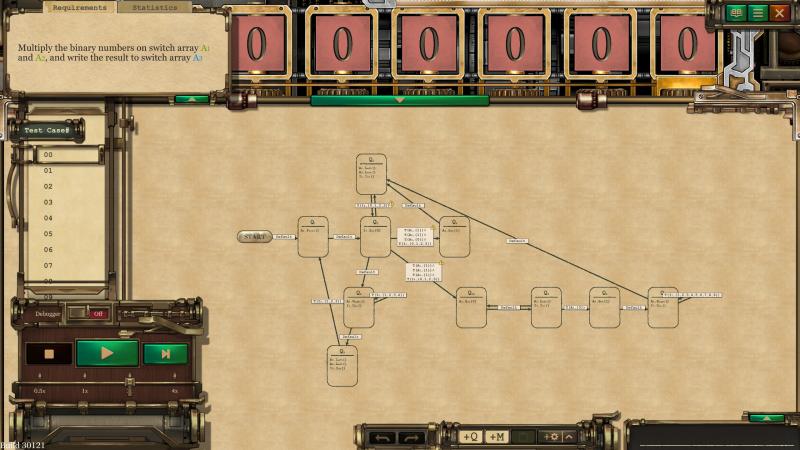Switch to the Statistics tab
This screenshot has height=450, width=800.
[155, 7]
